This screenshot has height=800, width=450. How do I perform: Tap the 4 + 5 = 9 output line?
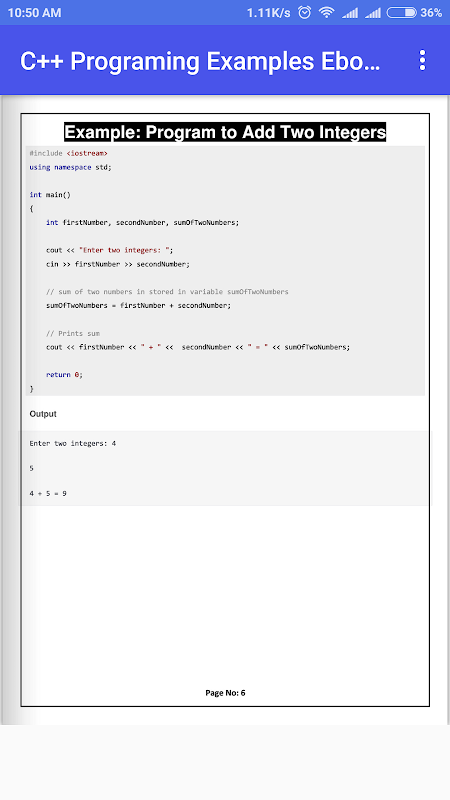tap(48, 494)
